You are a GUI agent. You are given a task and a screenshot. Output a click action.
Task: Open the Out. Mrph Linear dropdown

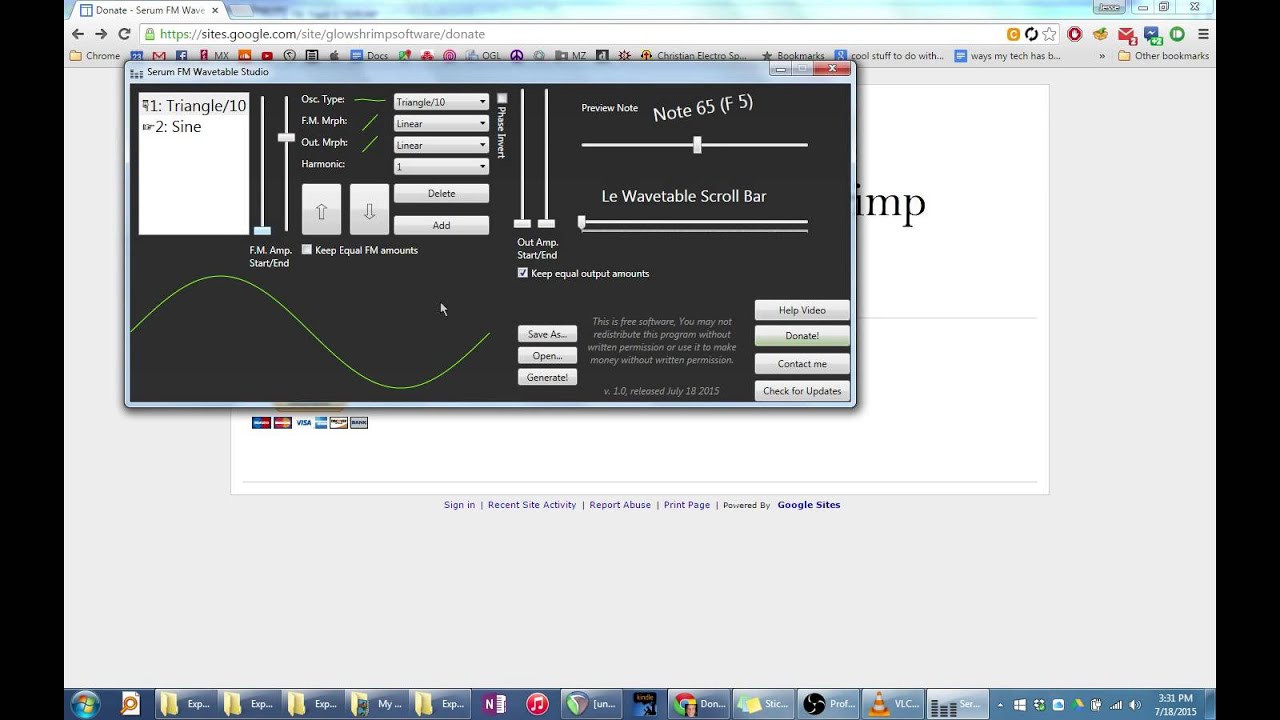tap(441, 146)
